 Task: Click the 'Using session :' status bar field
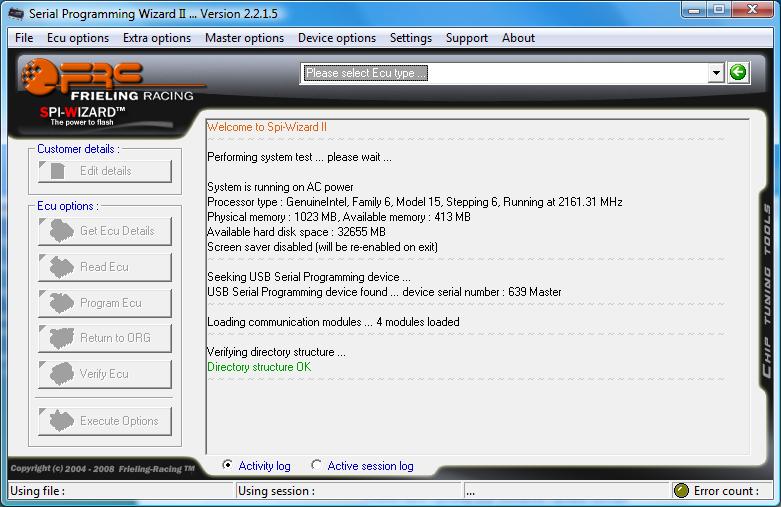[x=349, y=491]
